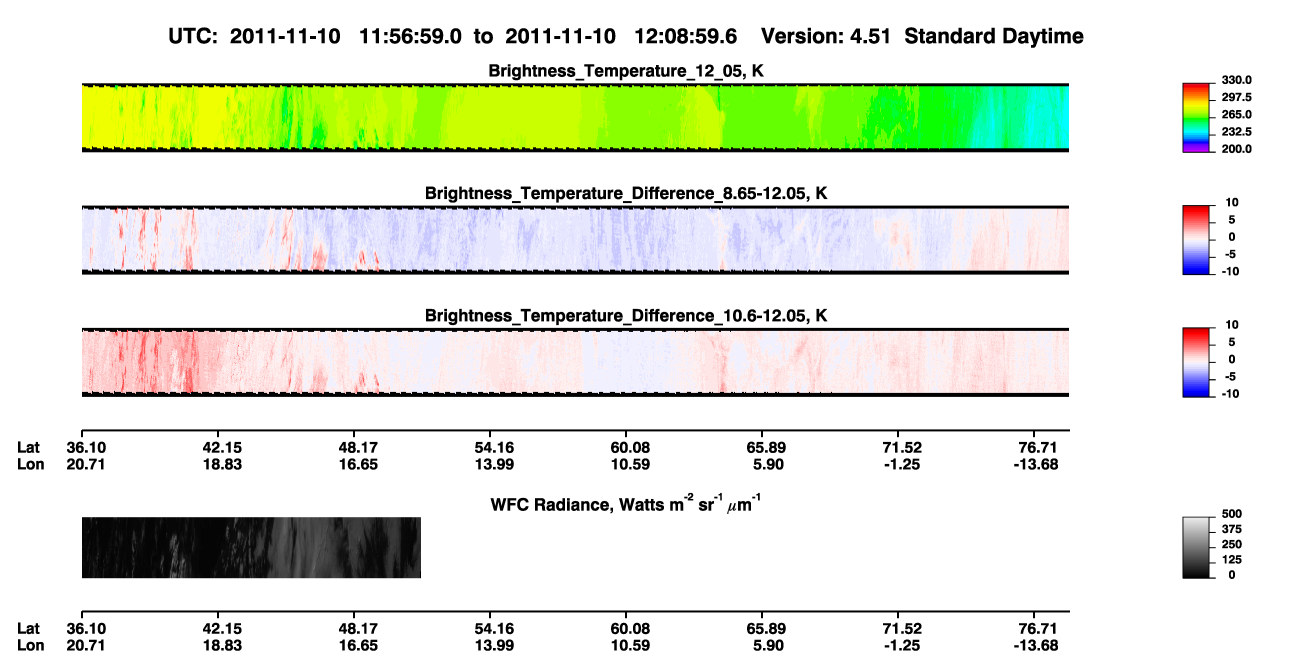Click the WFC Radiance plot title
This screenshot has height=667, width=1300.
point(628,504)
